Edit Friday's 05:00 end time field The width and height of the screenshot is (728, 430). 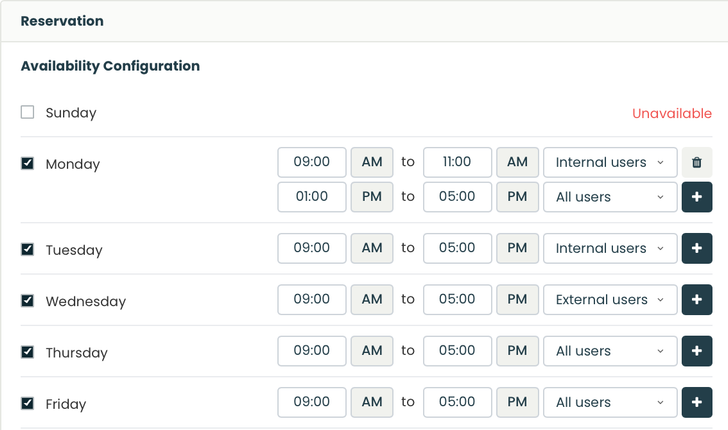(x=457, y=402)
